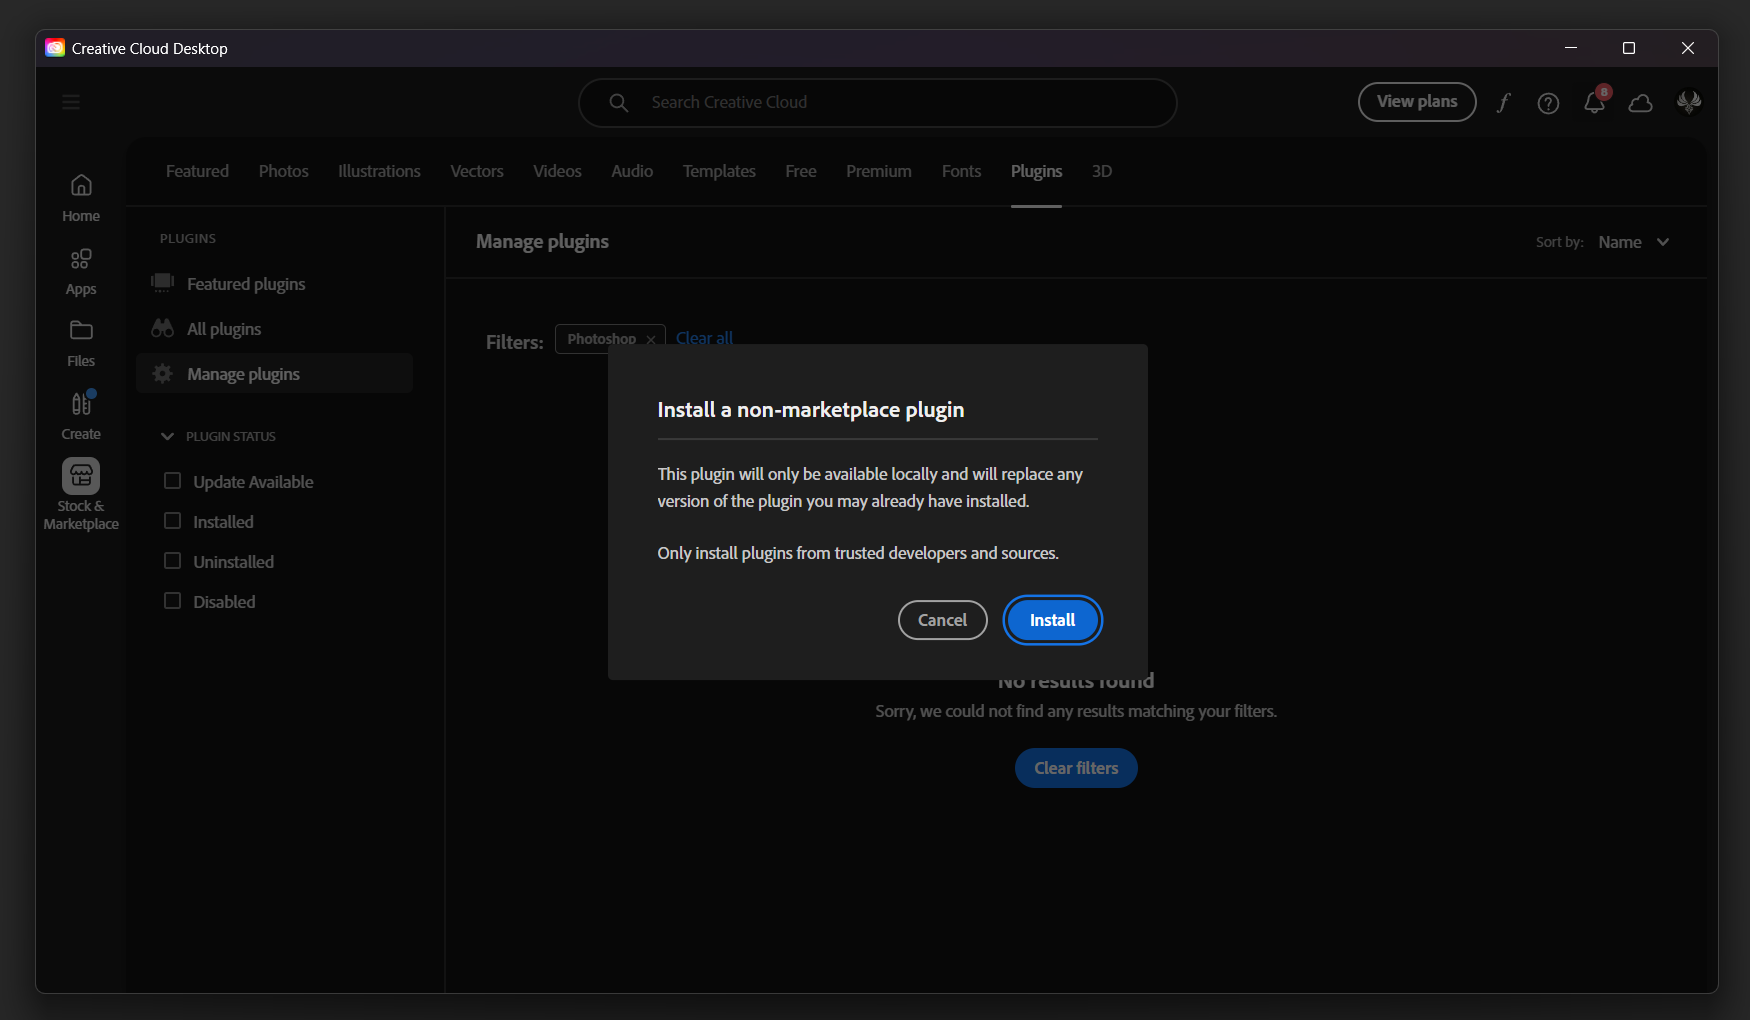
Task: Click Install in the dialog
Action: (1052, 620)
